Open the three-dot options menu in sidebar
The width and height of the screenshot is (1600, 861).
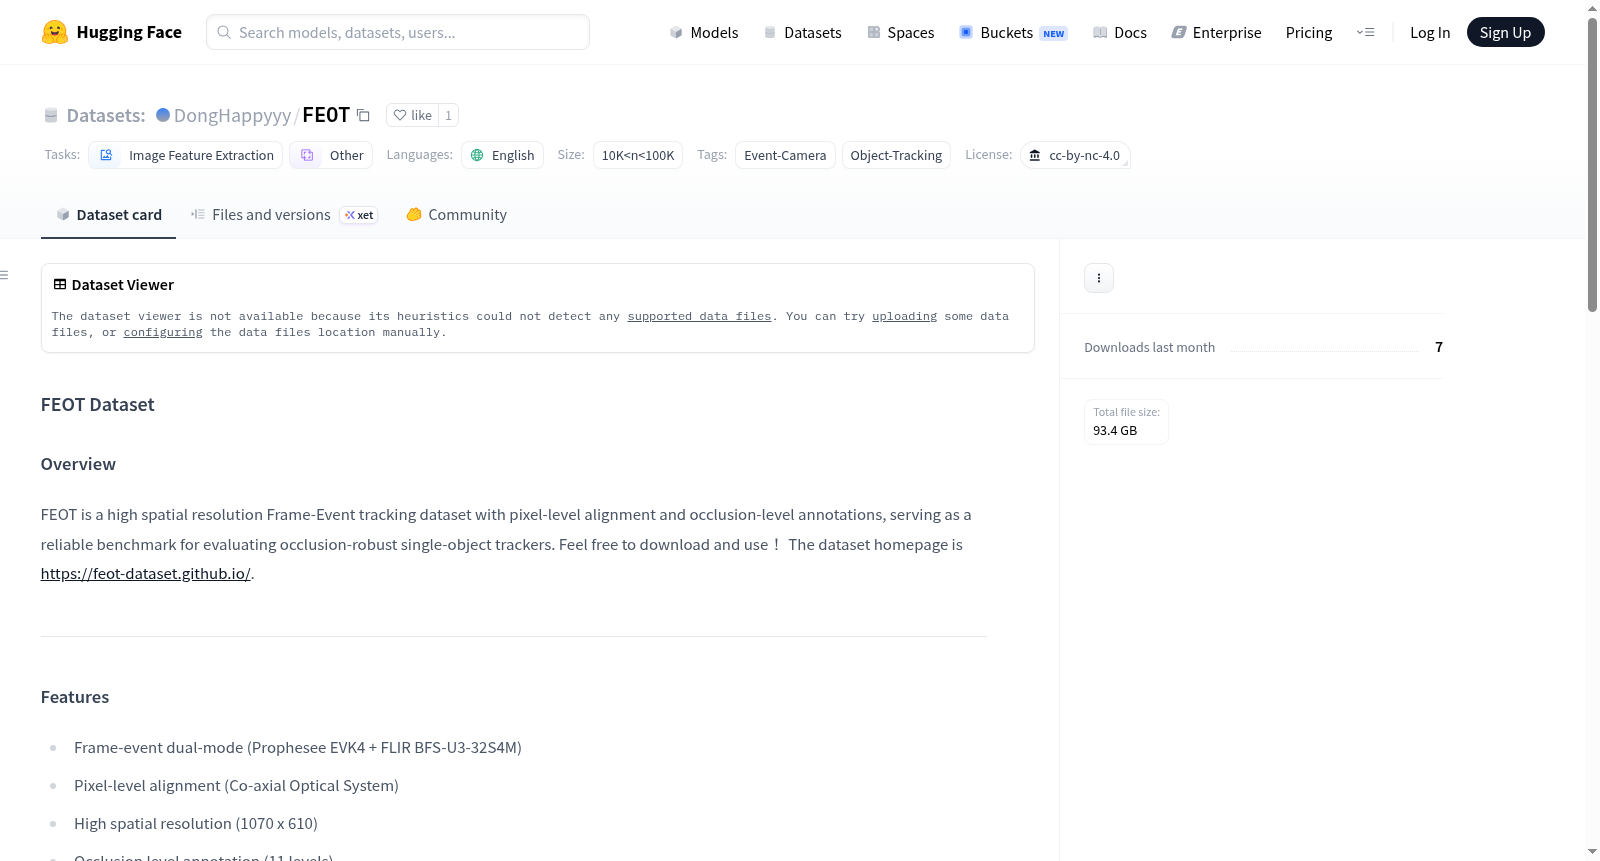click(1099, 278)
